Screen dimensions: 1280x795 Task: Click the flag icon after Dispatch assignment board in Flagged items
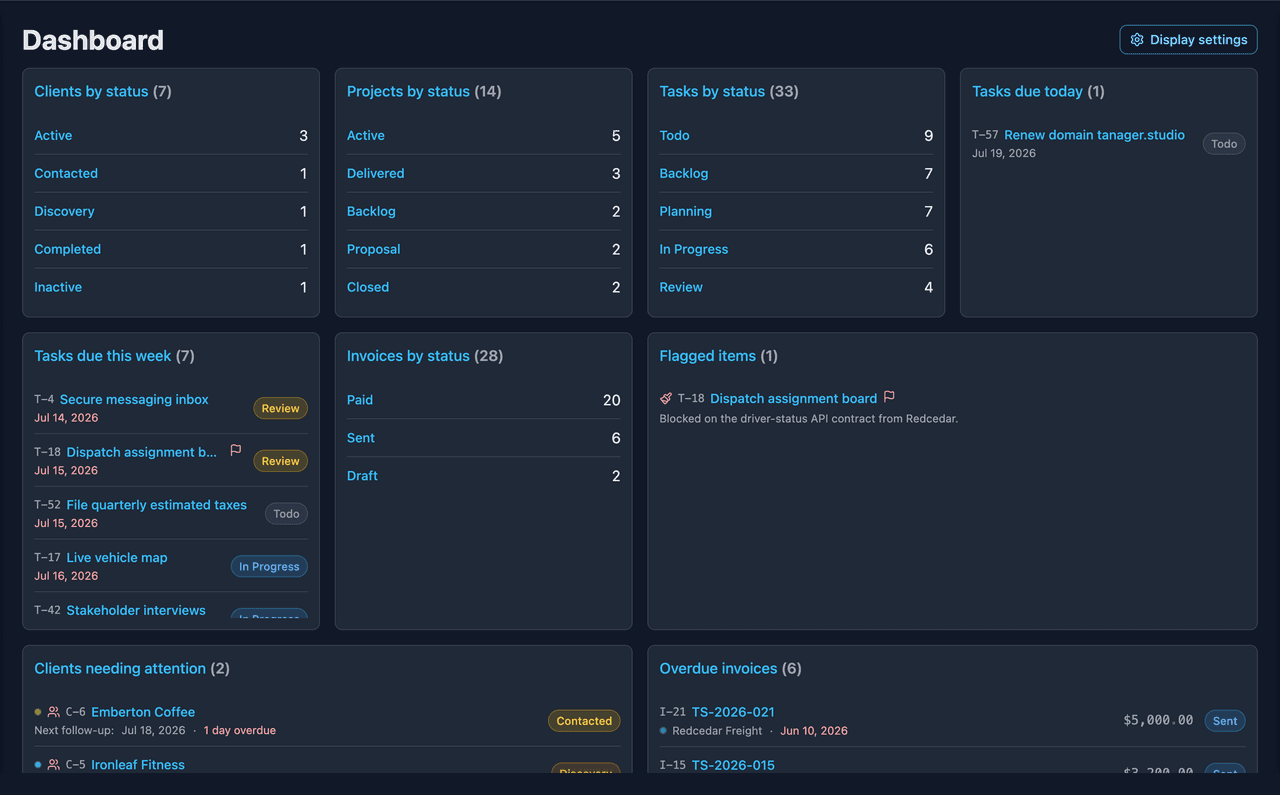click(x=889, y=397)
